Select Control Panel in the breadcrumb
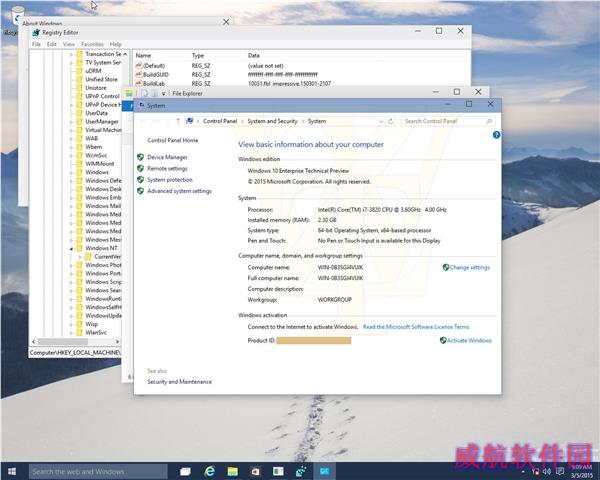Screen dimensions: 600x480 coord(220,121)
